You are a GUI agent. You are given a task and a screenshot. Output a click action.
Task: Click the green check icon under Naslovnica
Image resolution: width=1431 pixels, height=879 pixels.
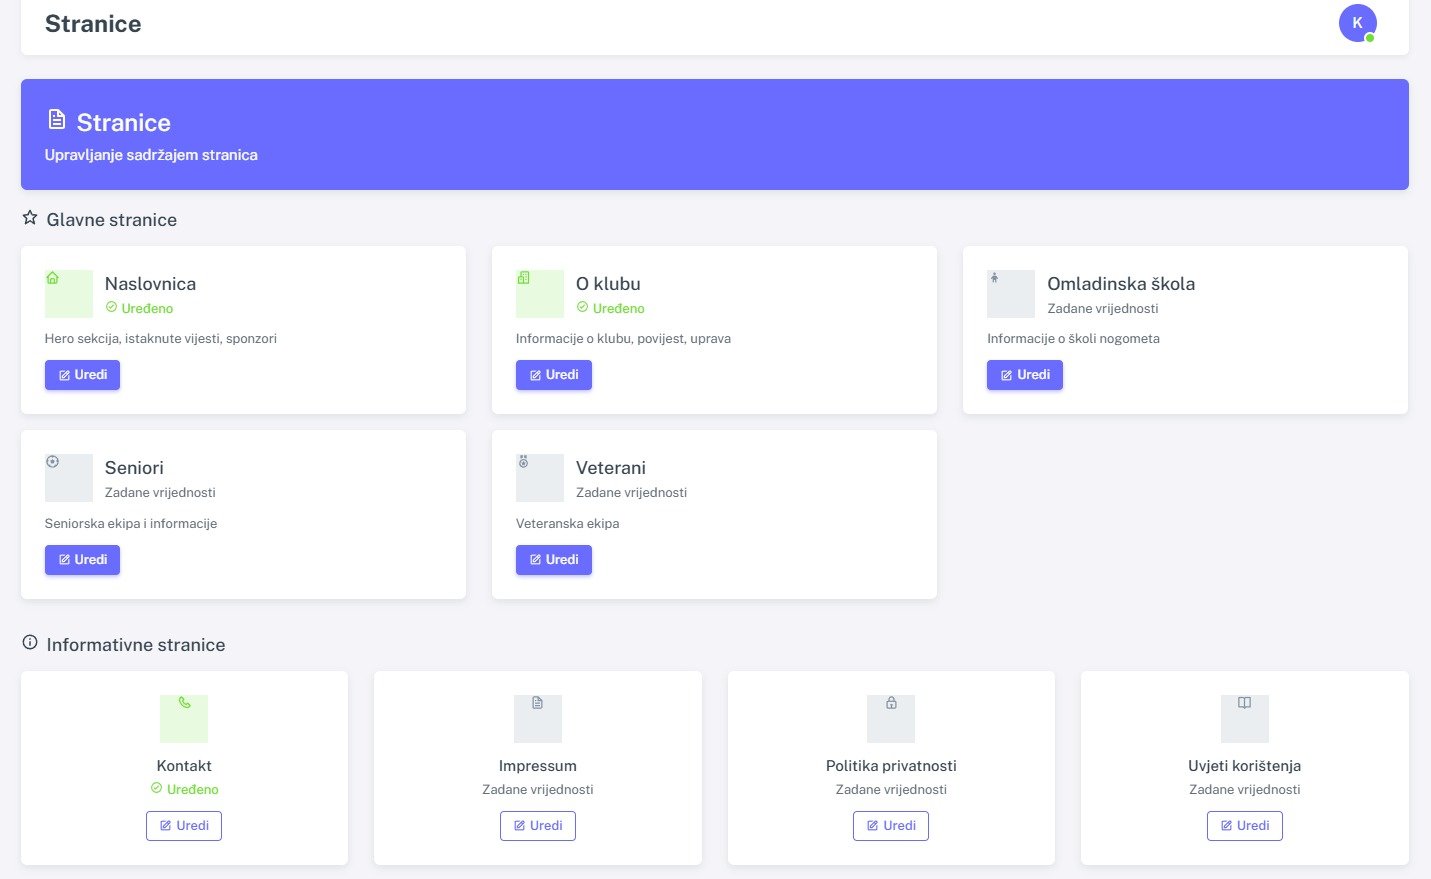111,307
